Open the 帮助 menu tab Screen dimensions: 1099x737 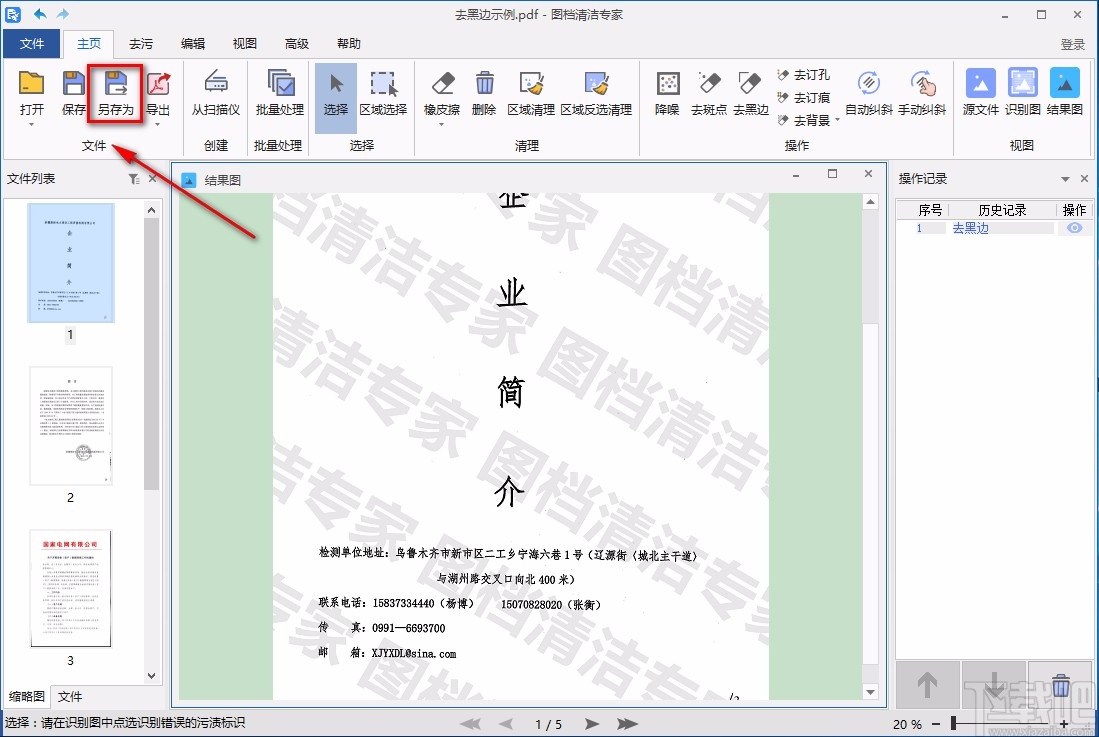[x=348, y=43]
